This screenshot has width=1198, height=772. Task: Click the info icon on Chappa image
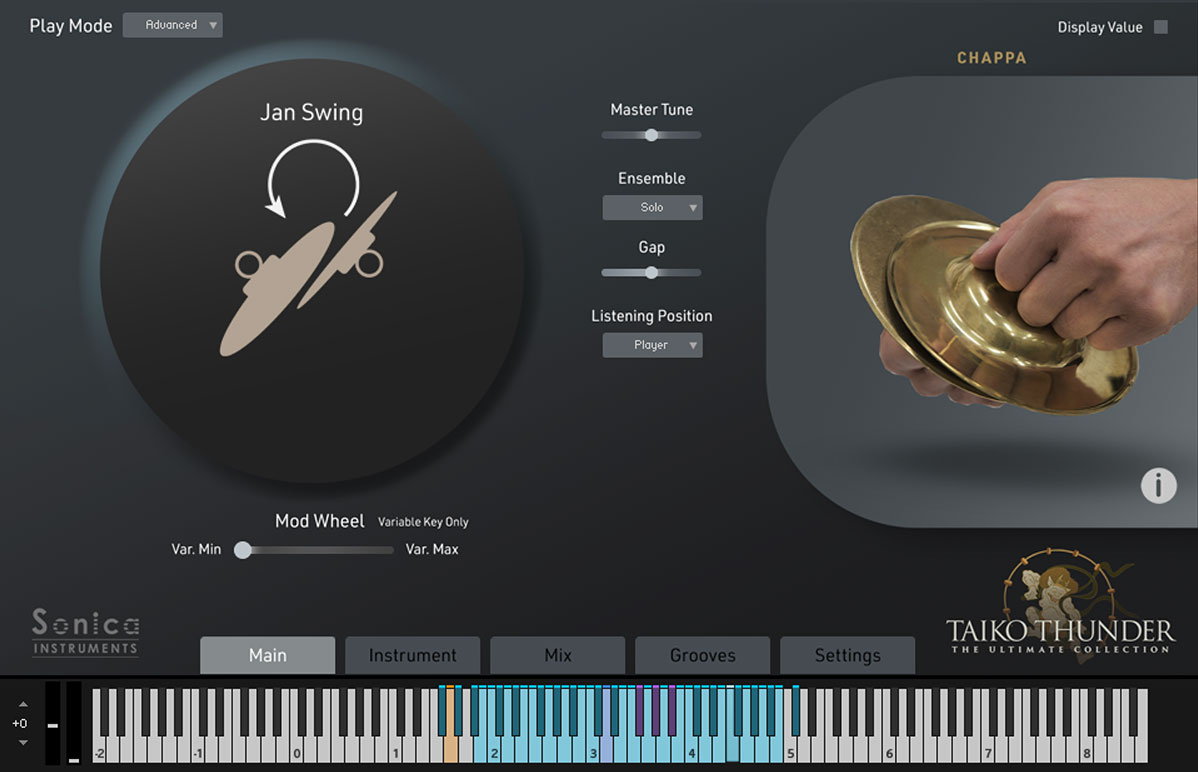1158,485
